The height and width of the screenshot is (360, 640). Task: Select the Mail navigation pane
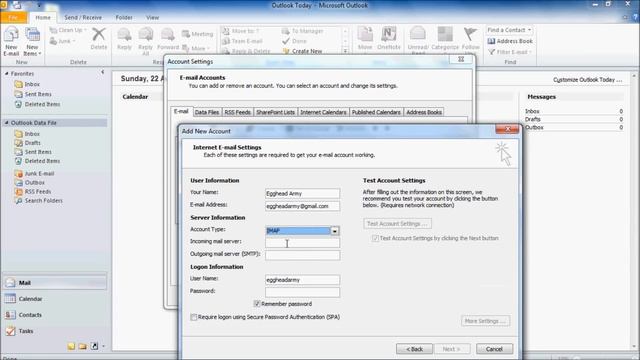55,282
